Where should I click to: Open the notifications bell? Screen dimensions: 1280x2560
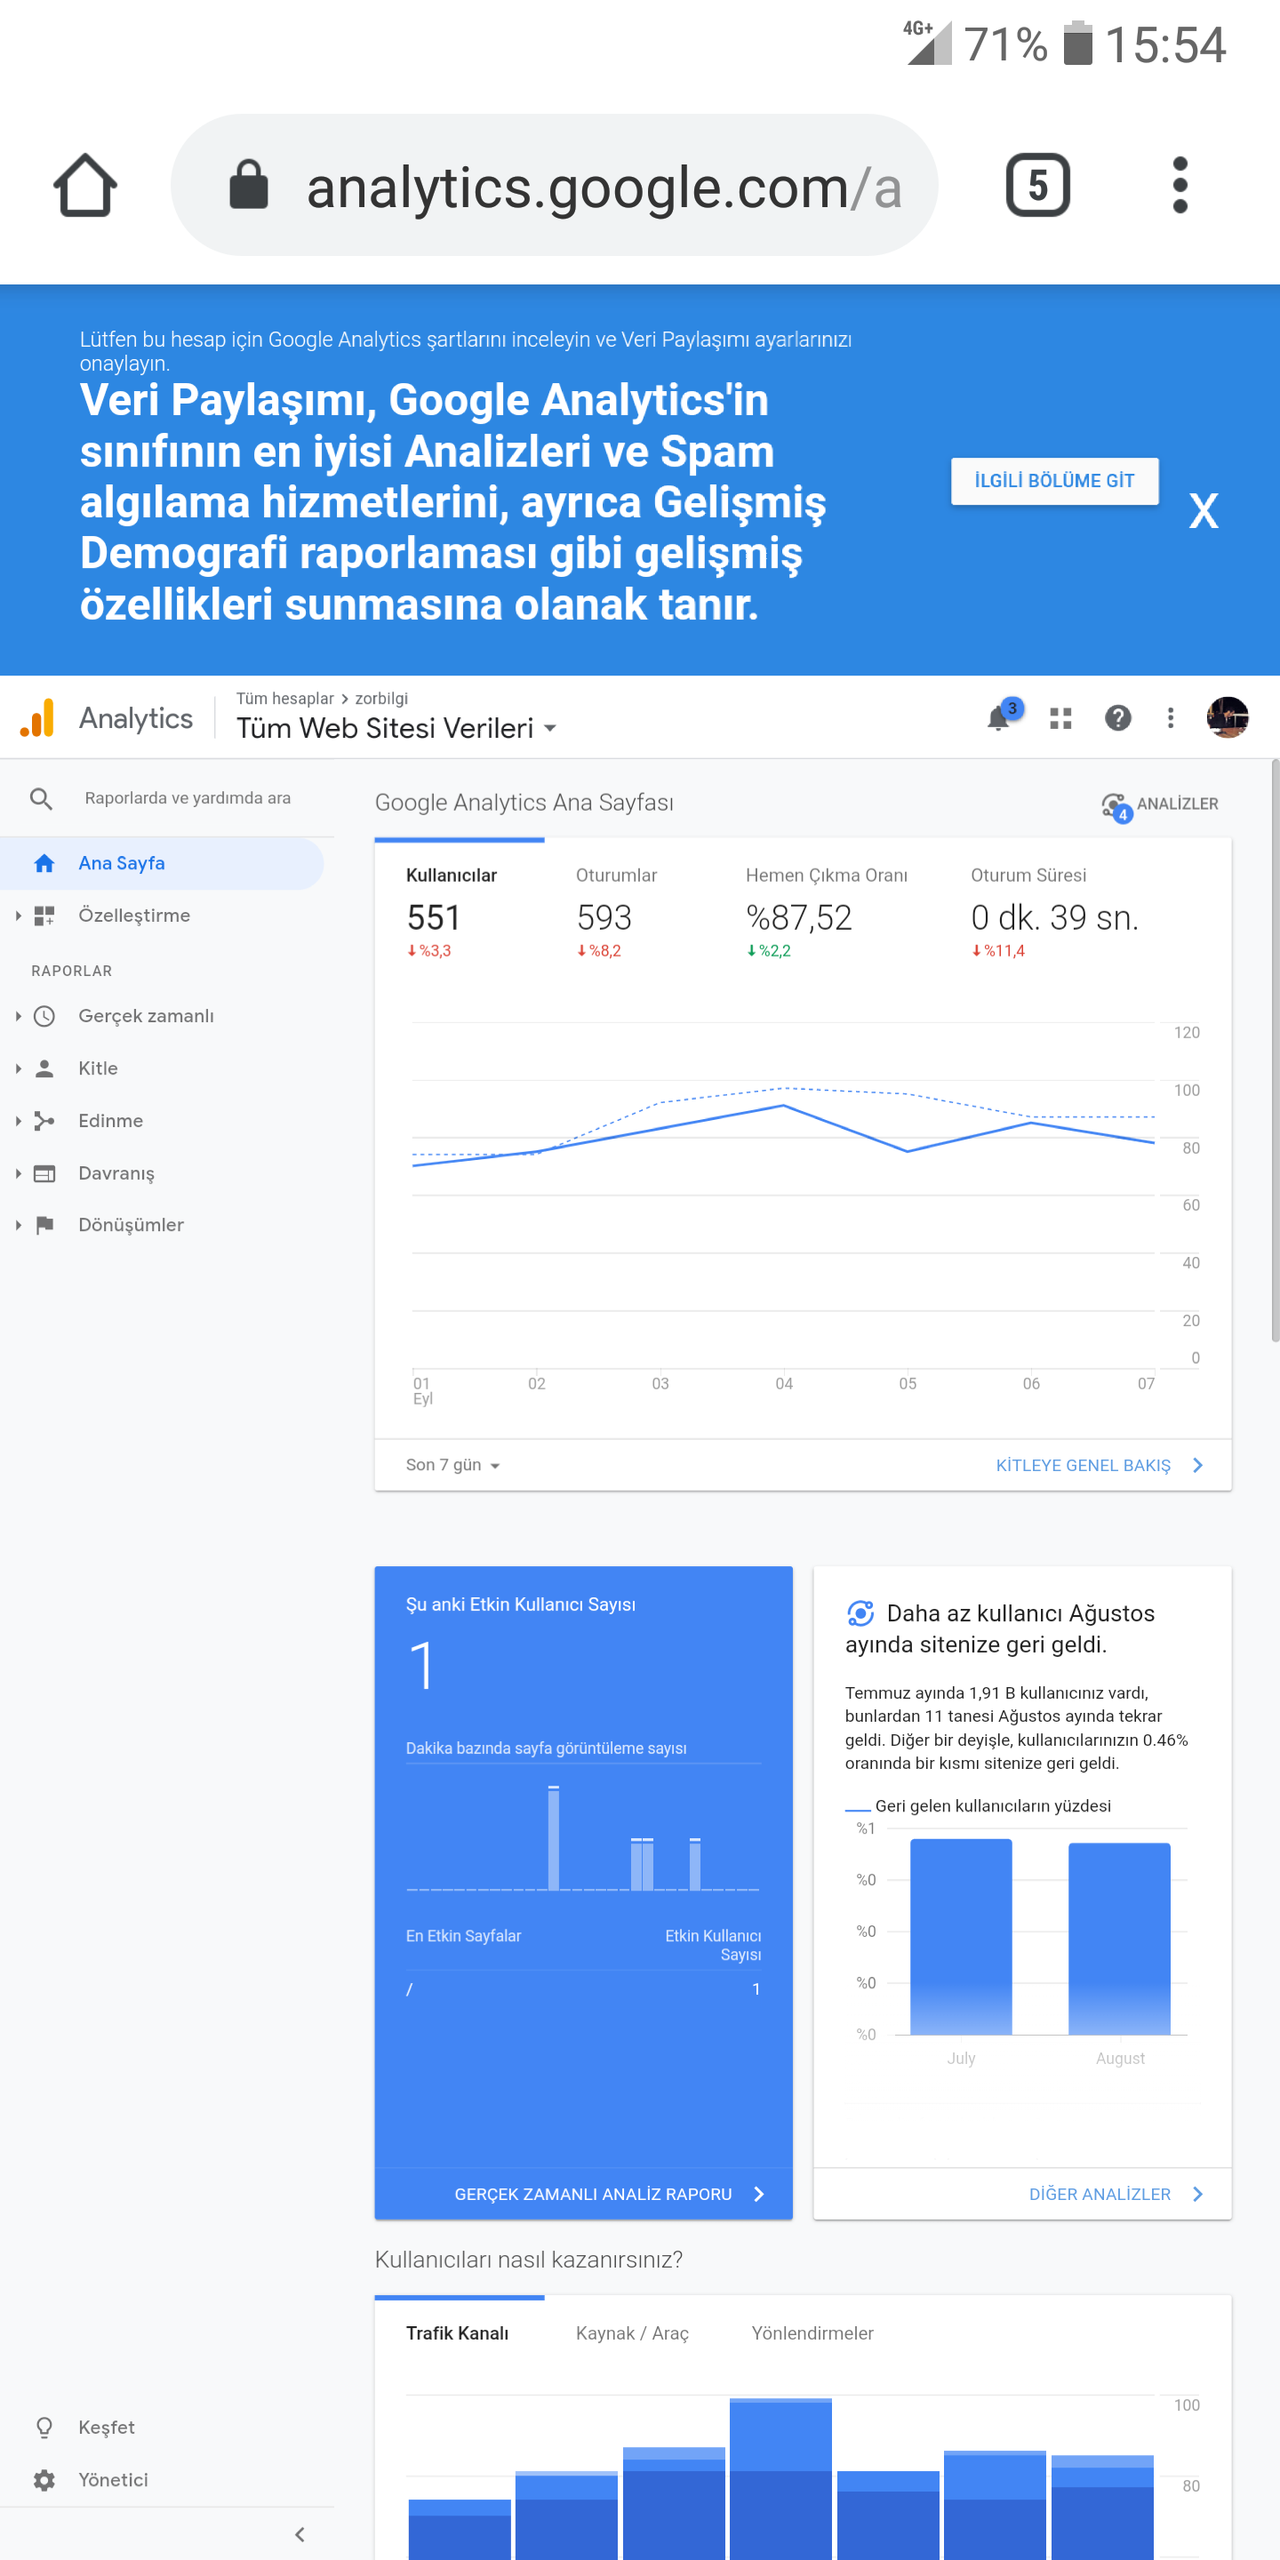point(998,718)
